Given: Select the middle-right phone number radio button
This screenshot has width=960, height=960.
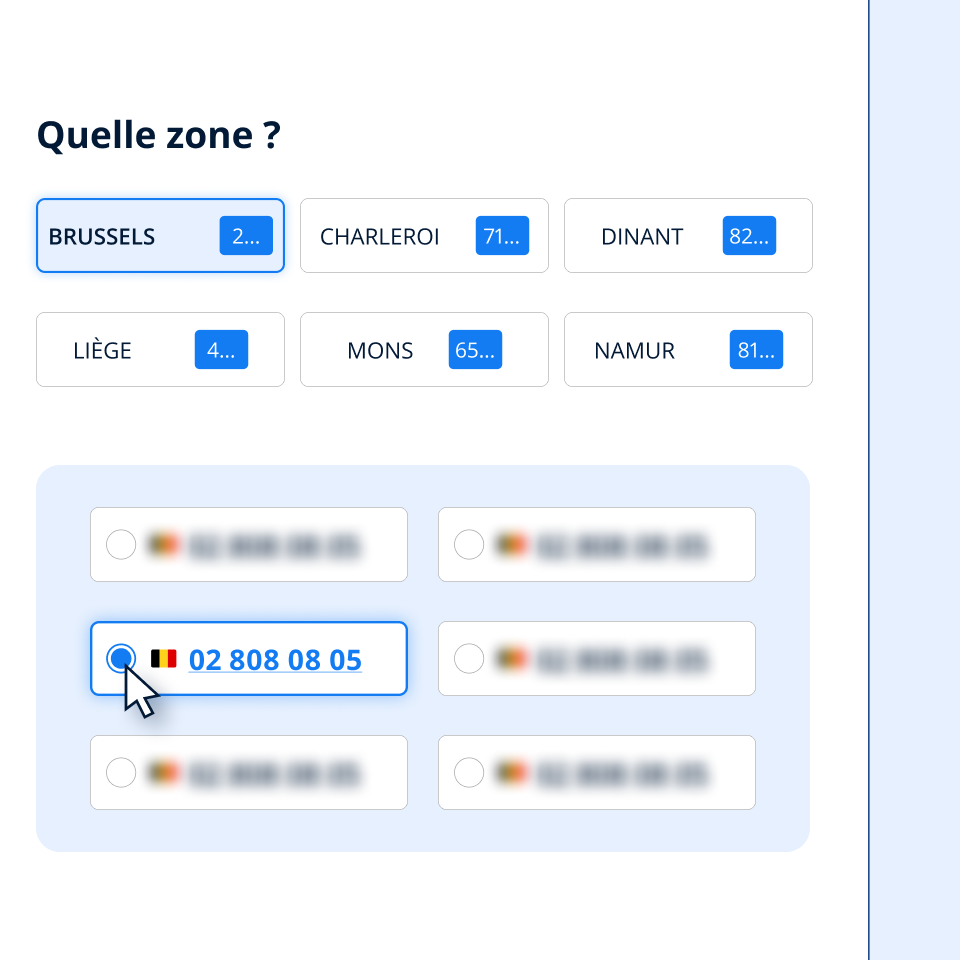Looking at the screenshot, I should pos(468,658).
